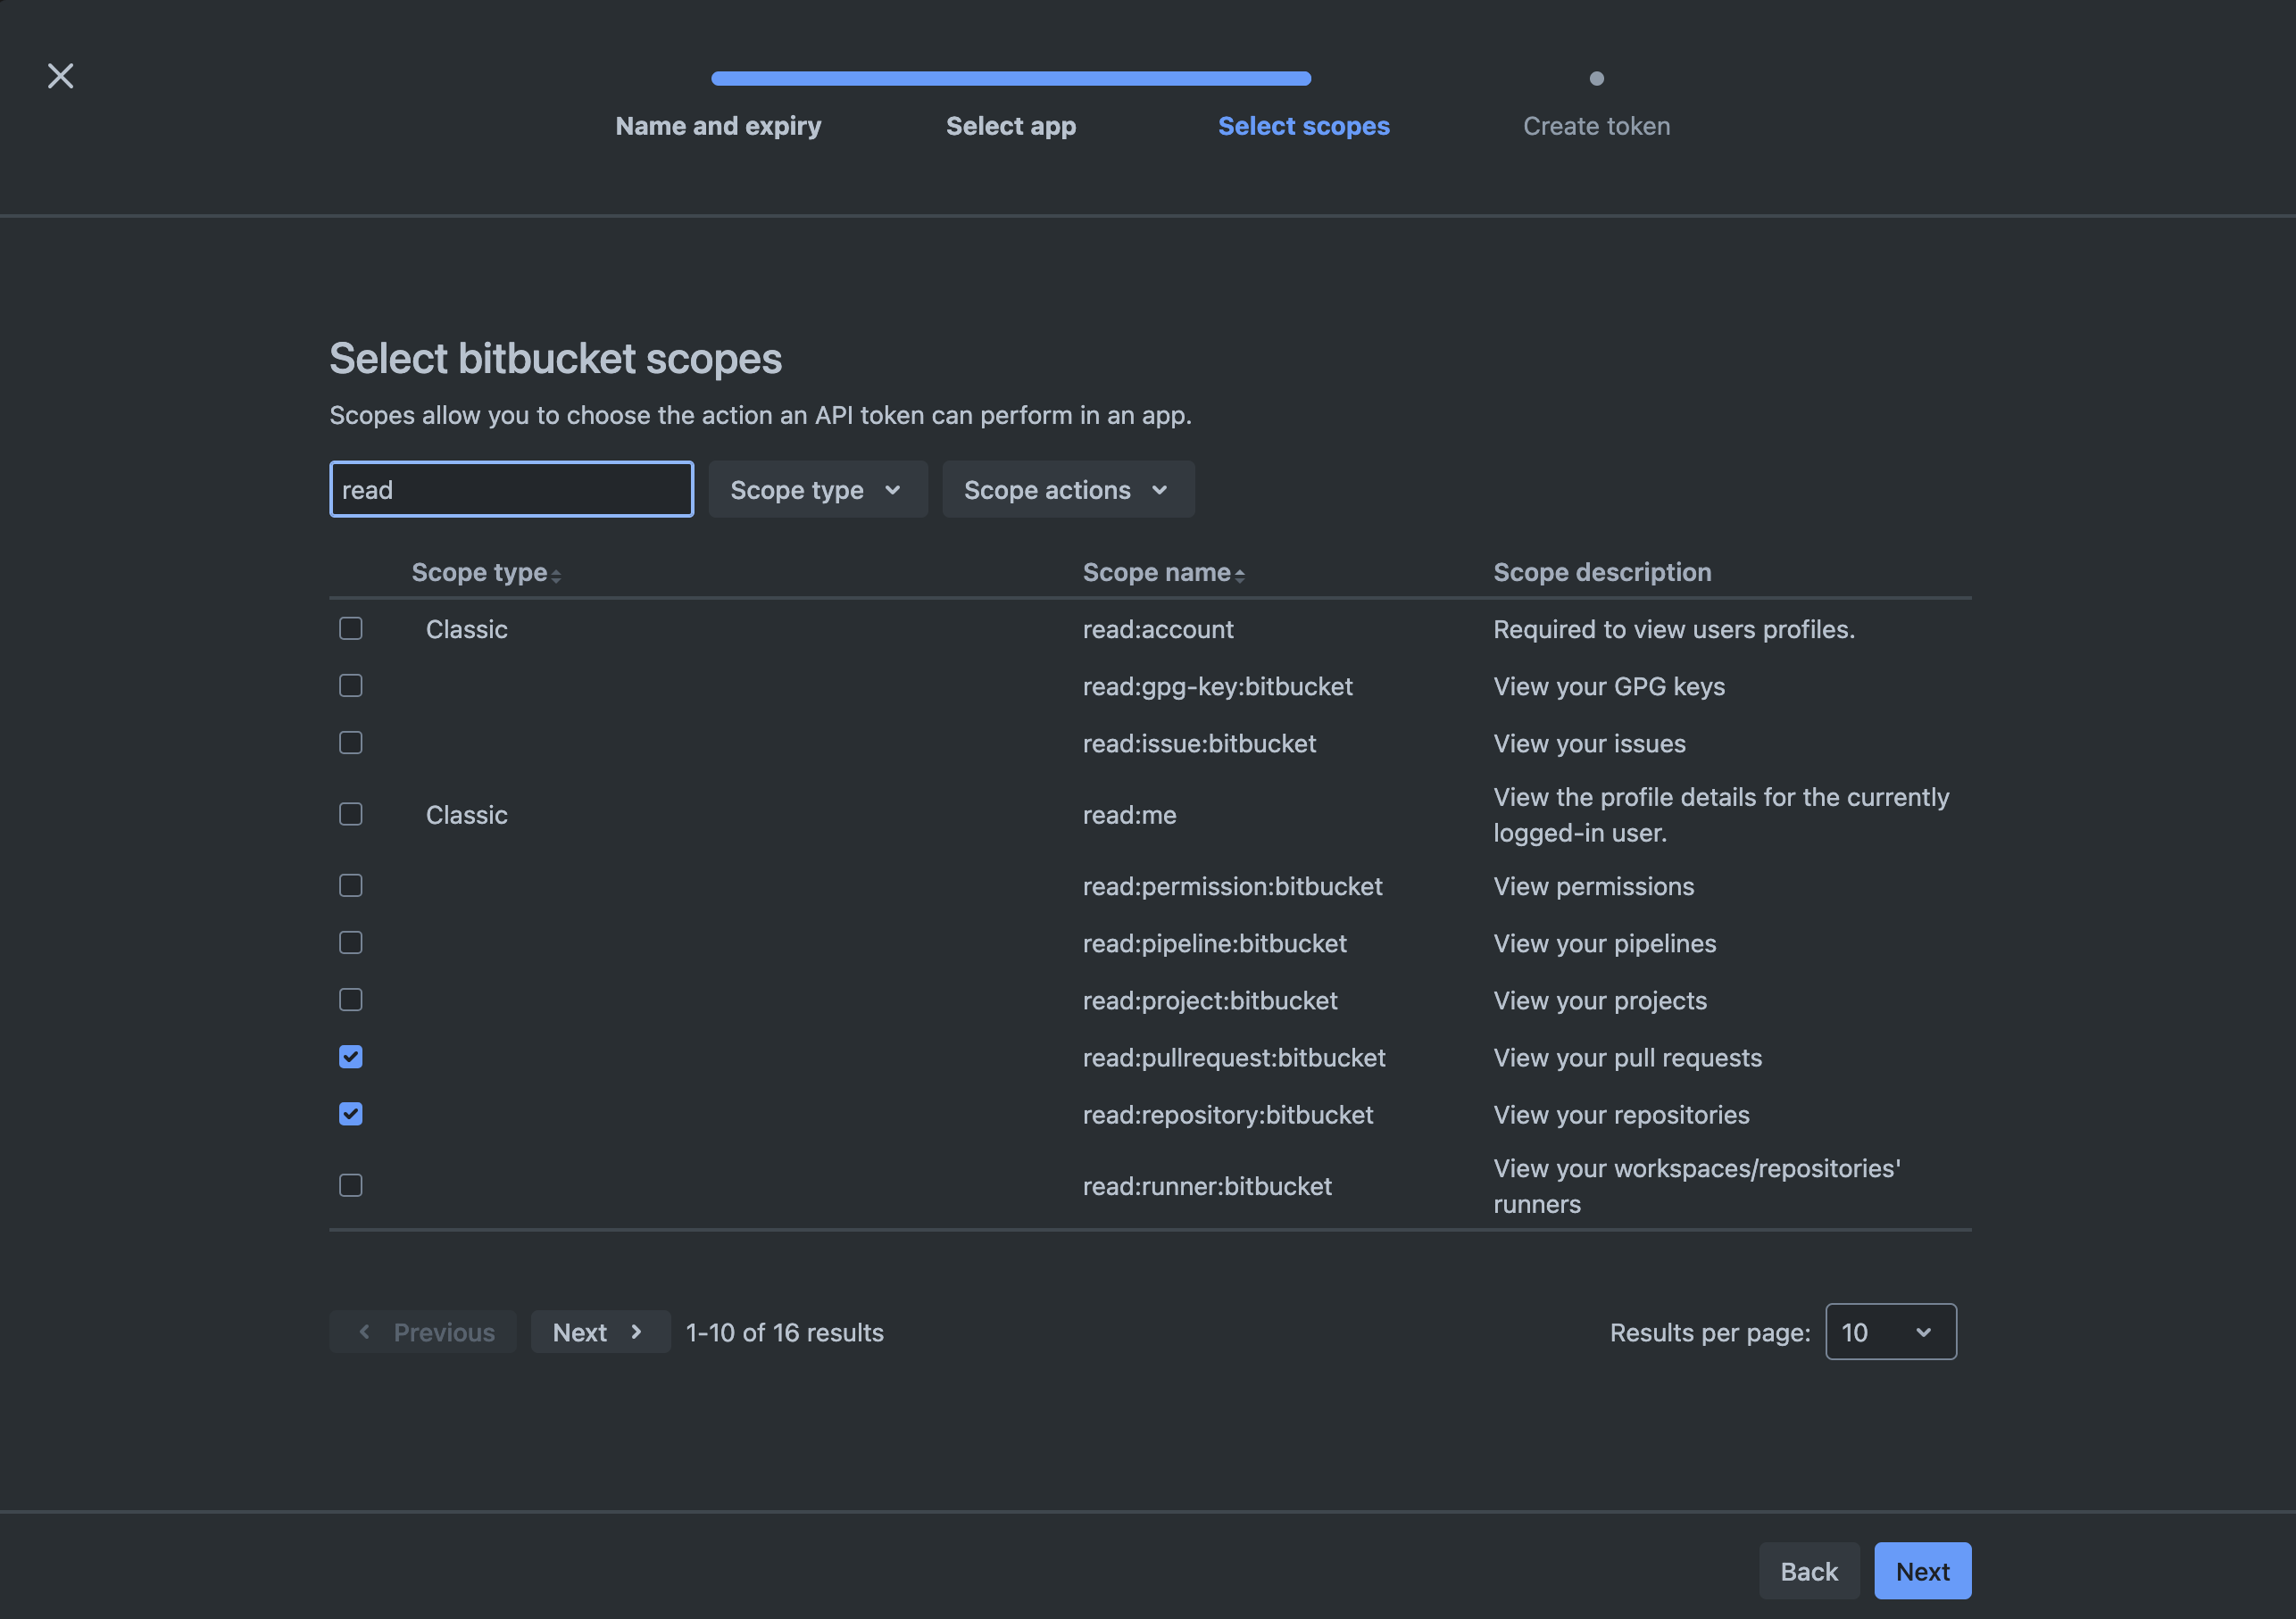This screenshot has height=1619, width=2296.
Task: Enable the read:account scope checkbox
Action: pyautogui.click(x=351, y=629)
